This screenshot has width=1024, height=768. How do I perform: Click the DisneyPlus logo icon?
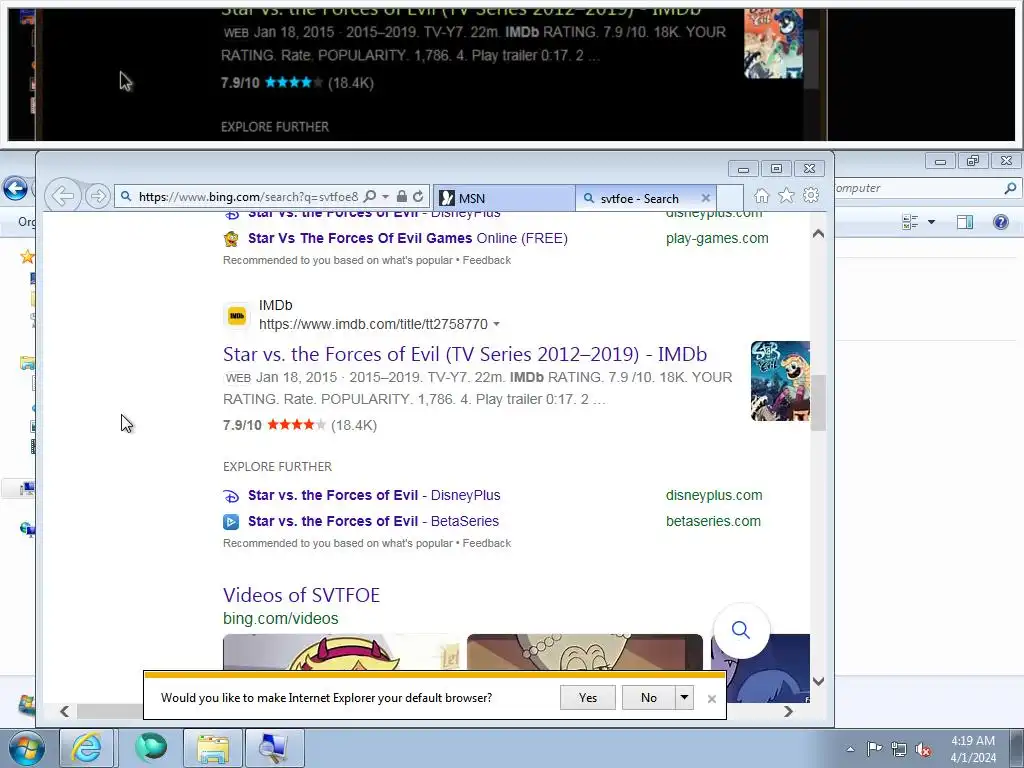point(231,496)
